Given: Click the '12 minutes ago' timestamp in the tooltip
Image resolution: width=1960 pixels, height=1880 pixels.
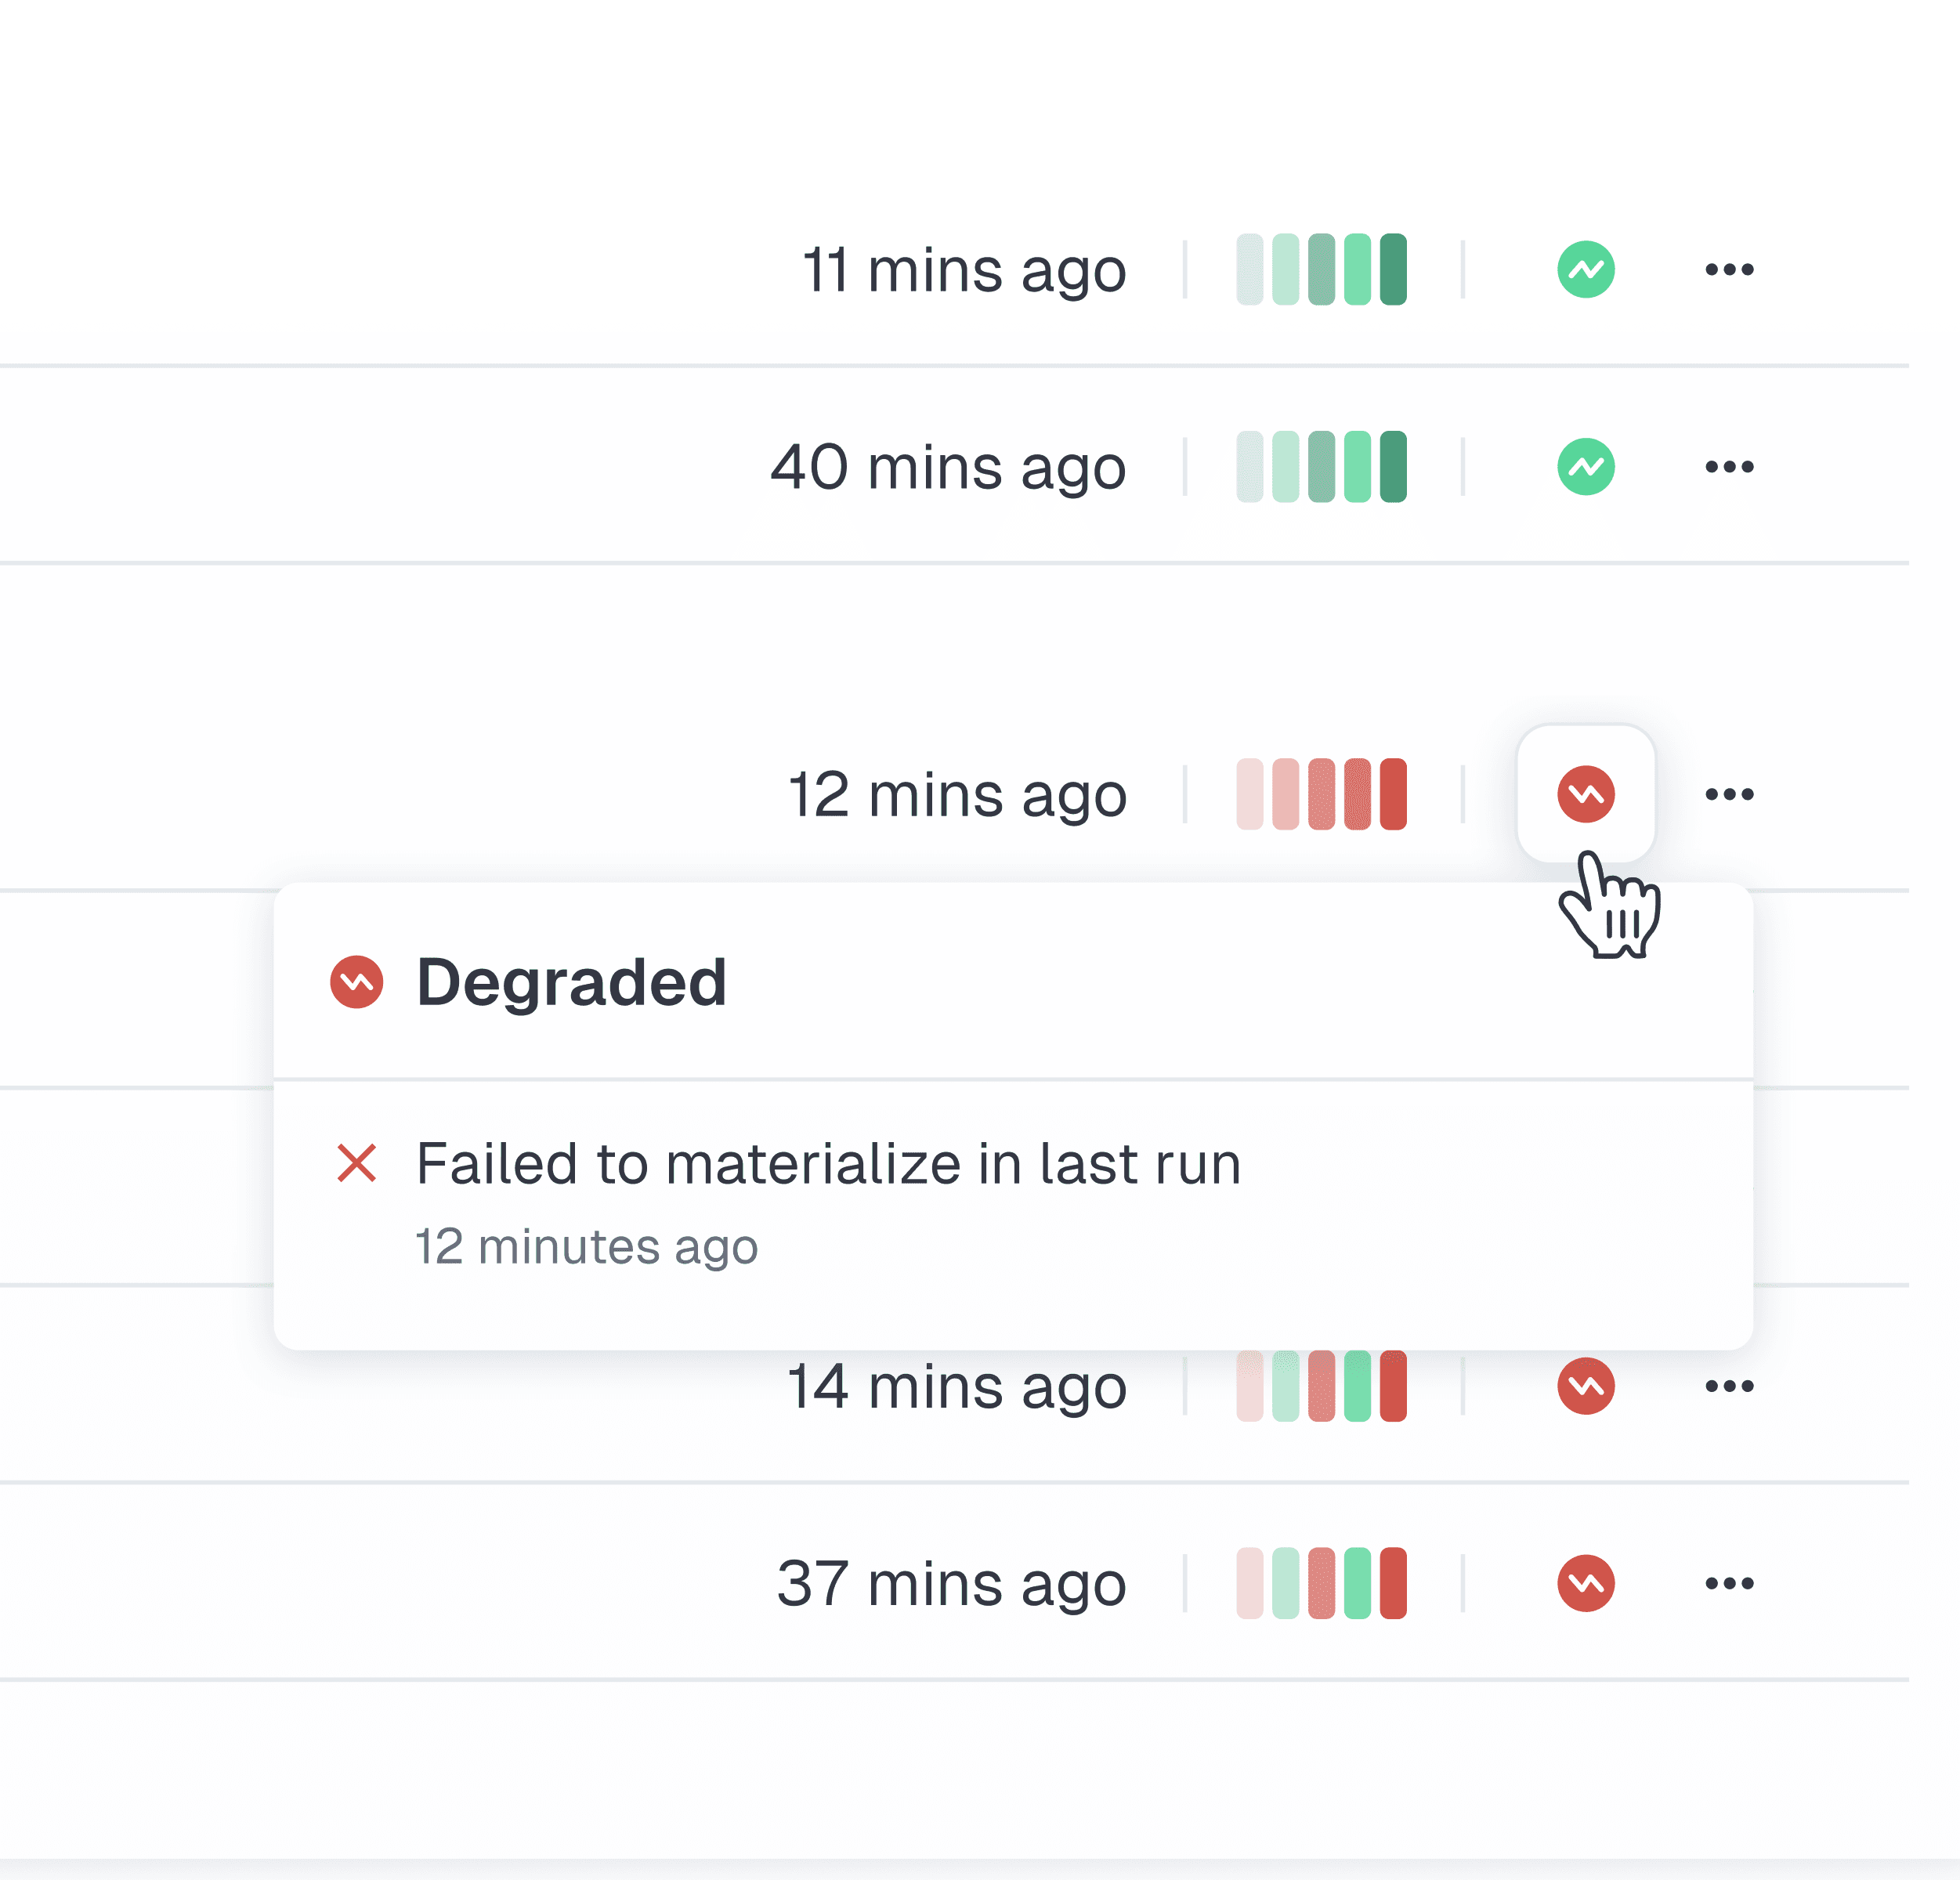Looking at the screenshot, I should (x=586, y=1246).
